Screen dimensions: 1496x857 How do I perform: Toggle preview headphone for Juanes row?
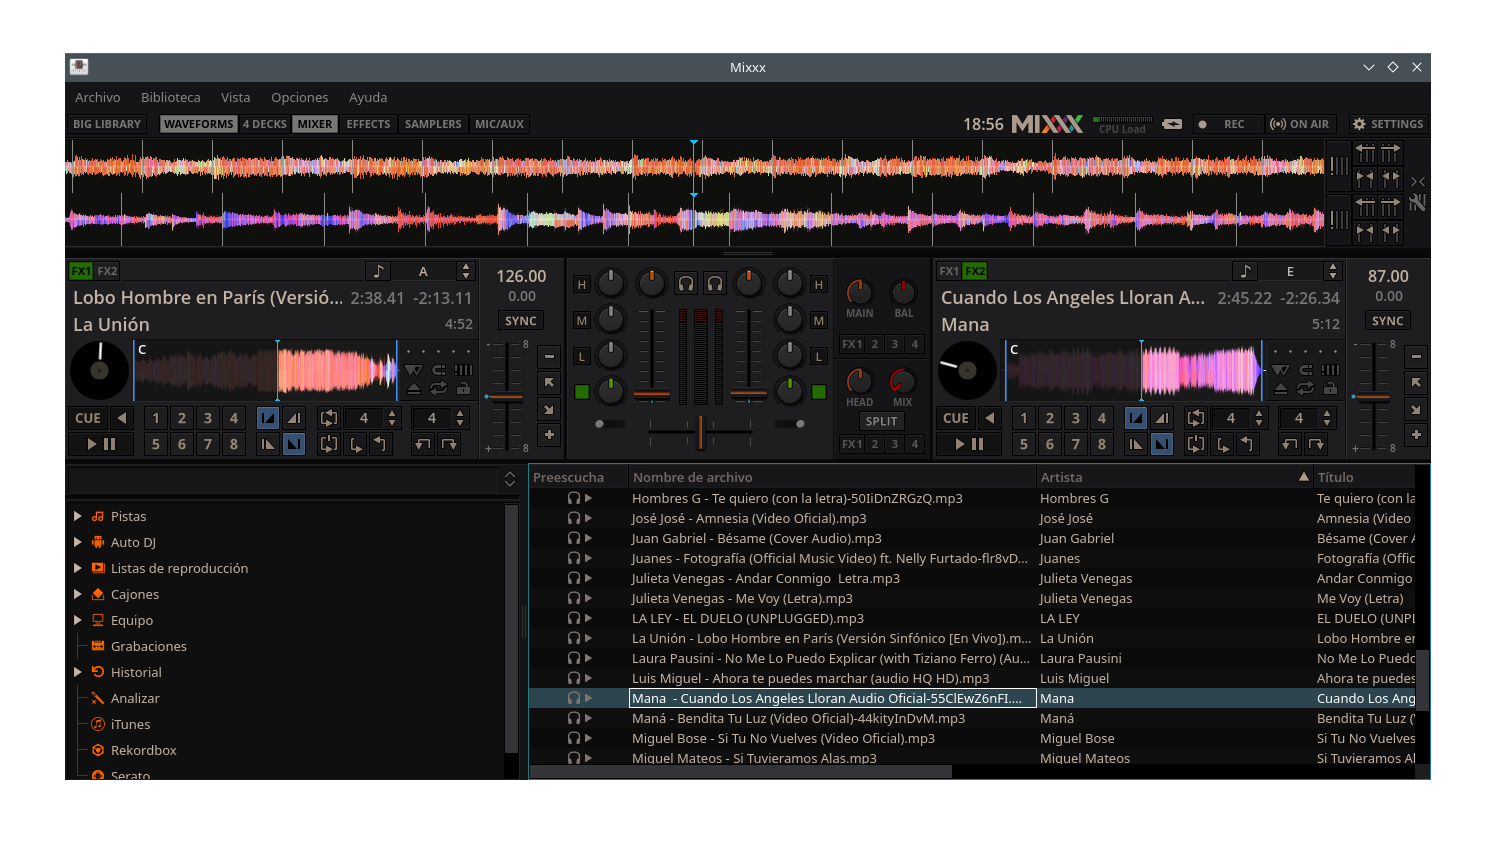click(x=574, y=558)
